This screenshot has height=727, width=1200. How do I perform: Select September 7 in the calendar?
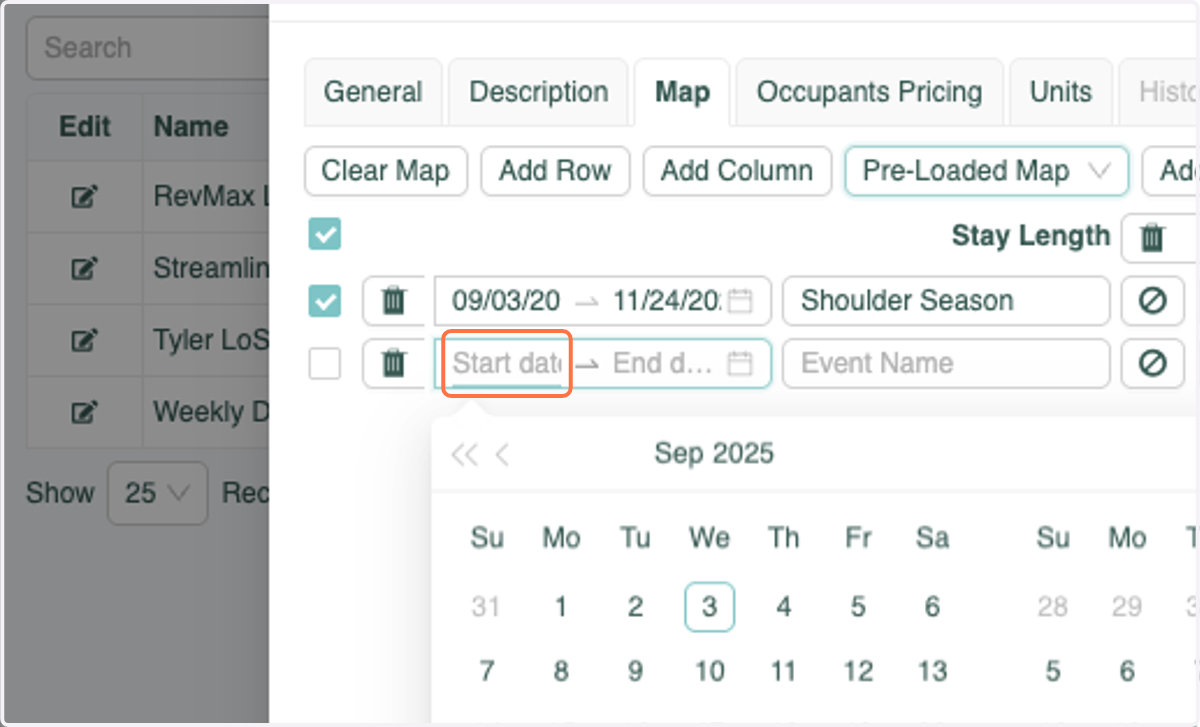[x=487, y=671]
